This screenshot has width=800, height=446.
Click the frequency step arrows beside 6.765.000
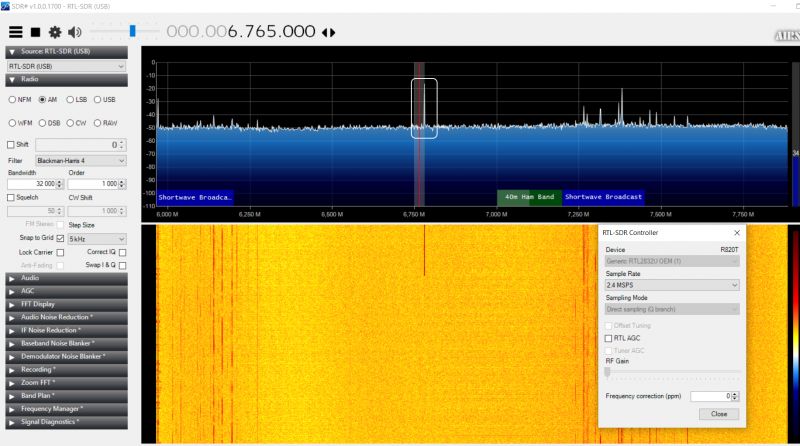point(329,33)
